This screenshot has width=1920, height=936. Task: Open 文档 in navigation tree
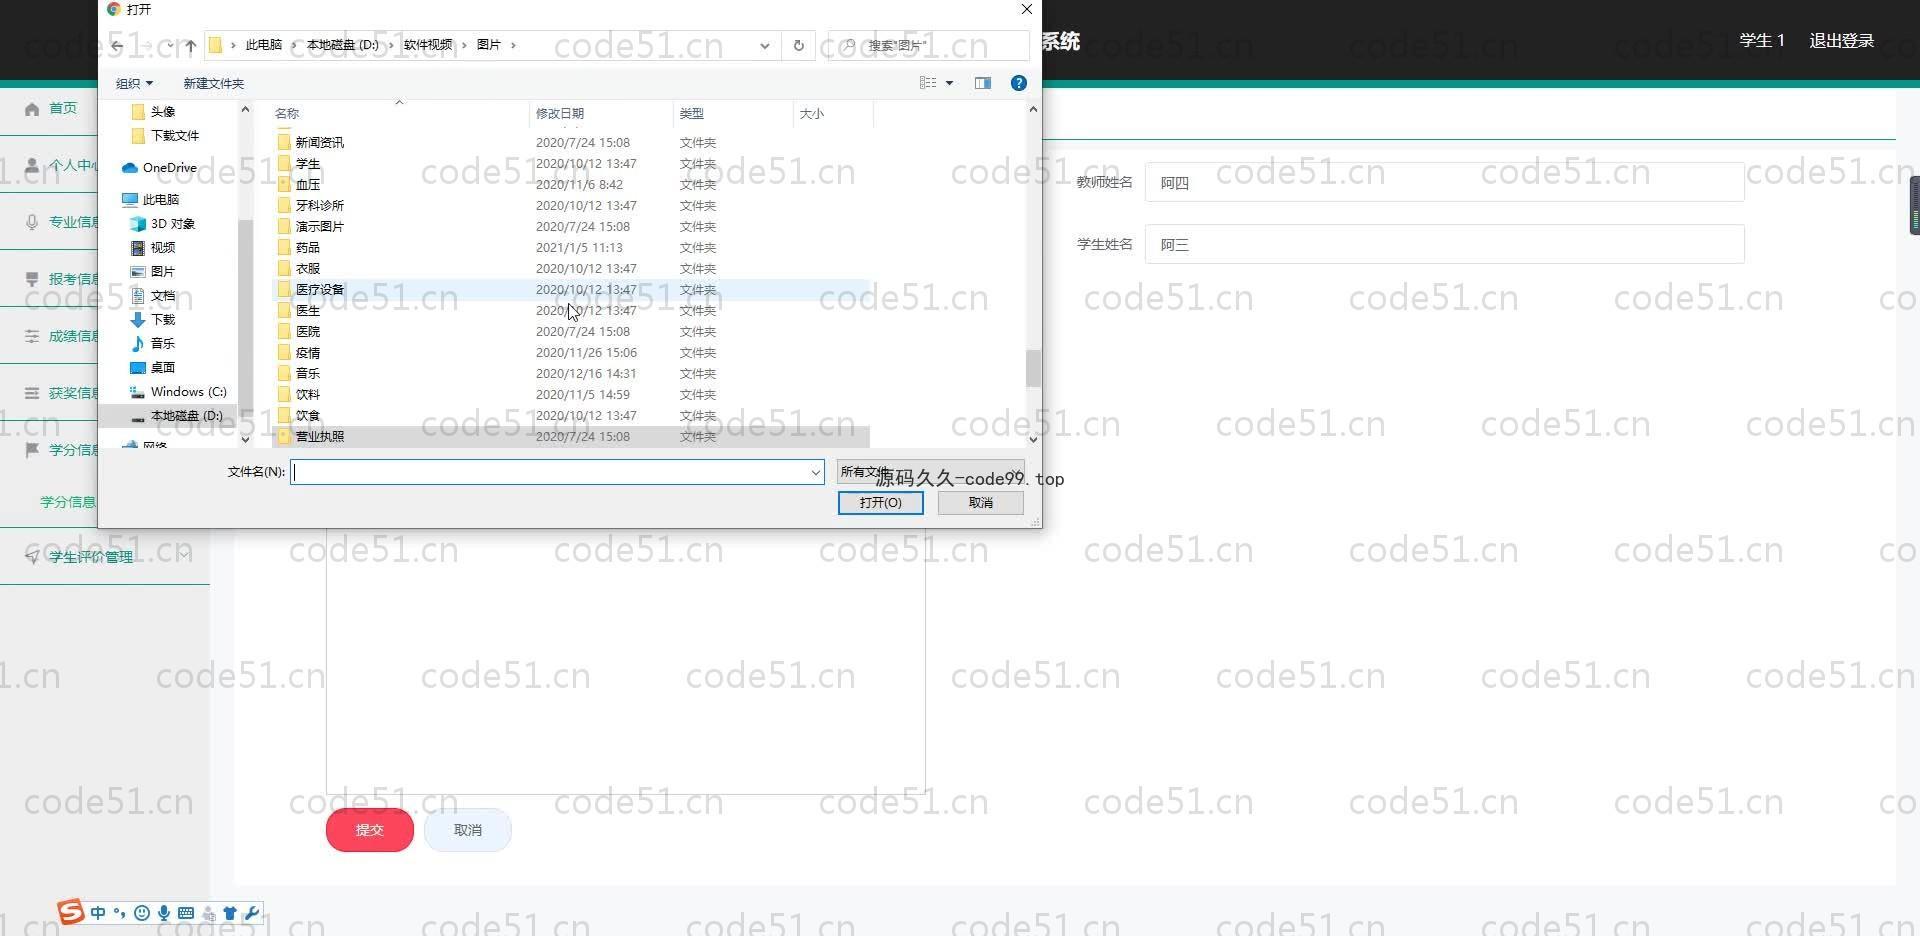(x=153, y=296)
